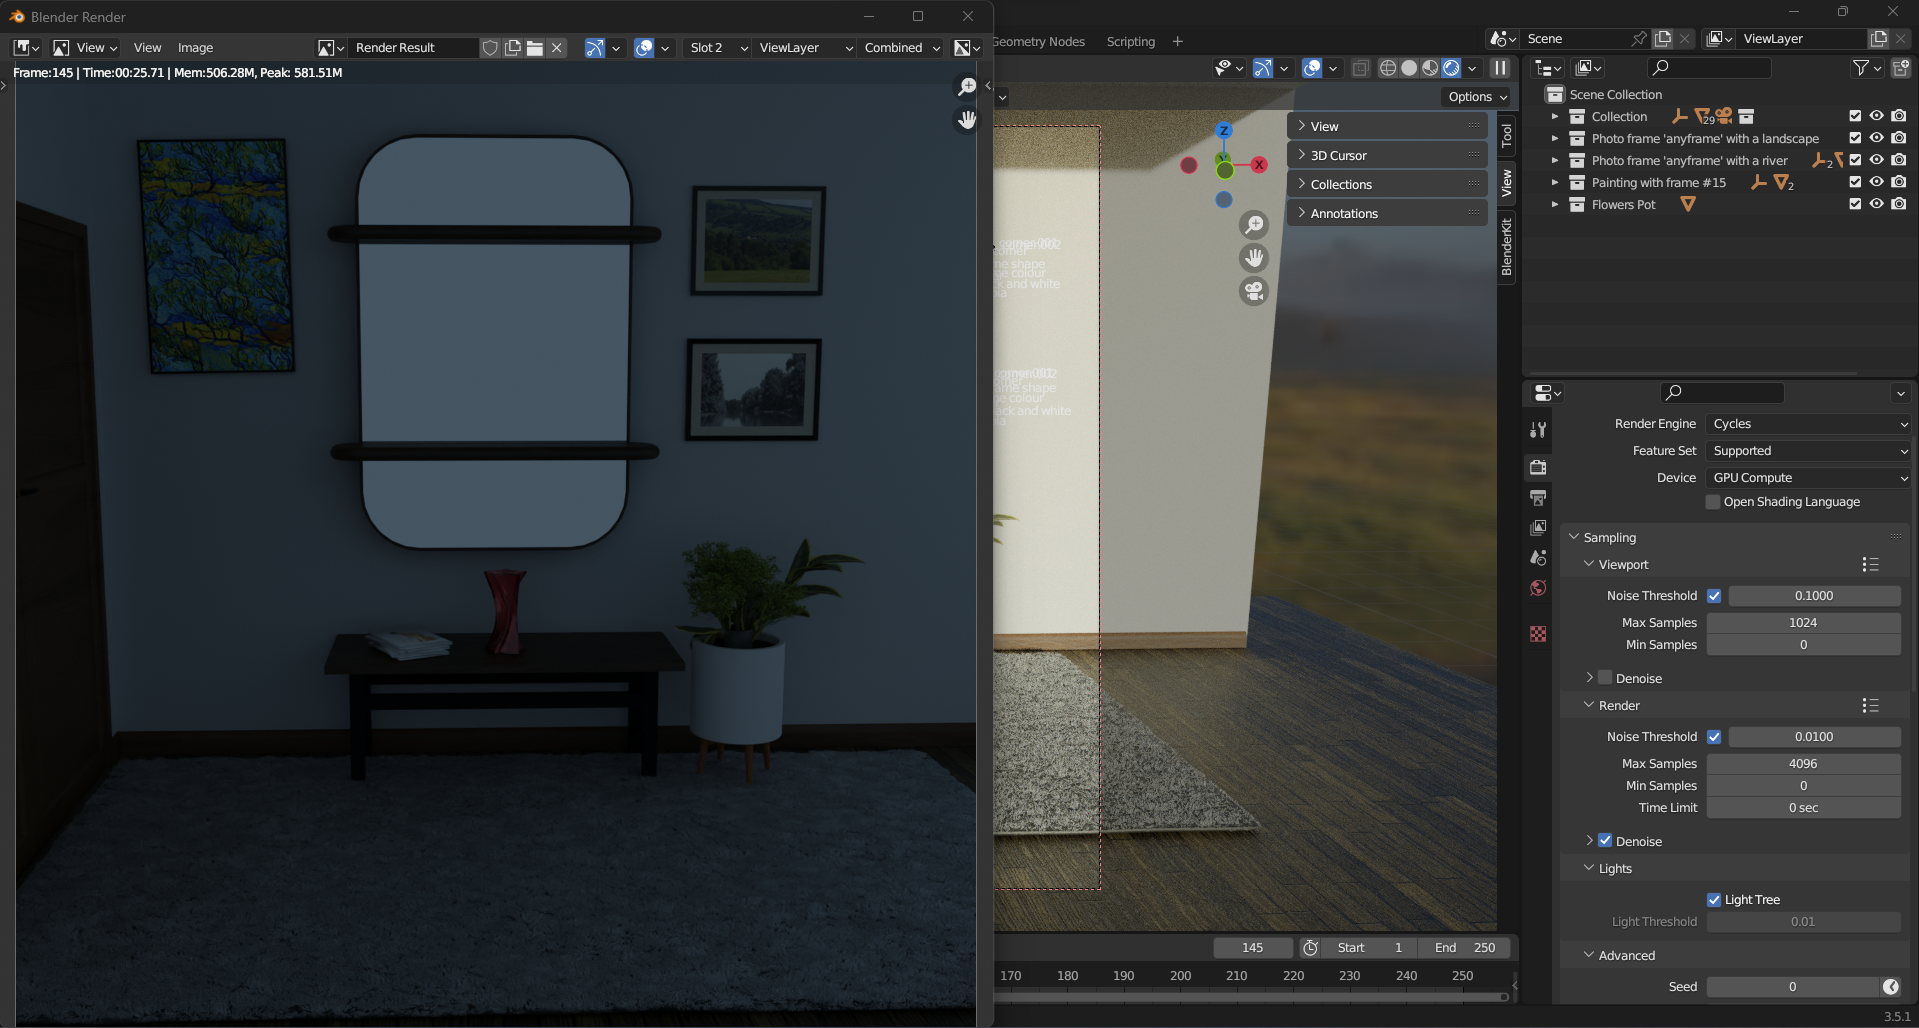Viewport: 1919px width, 1028px height.
Task: Expand the Flowers Pot collection
Action: click(1554, 204)
